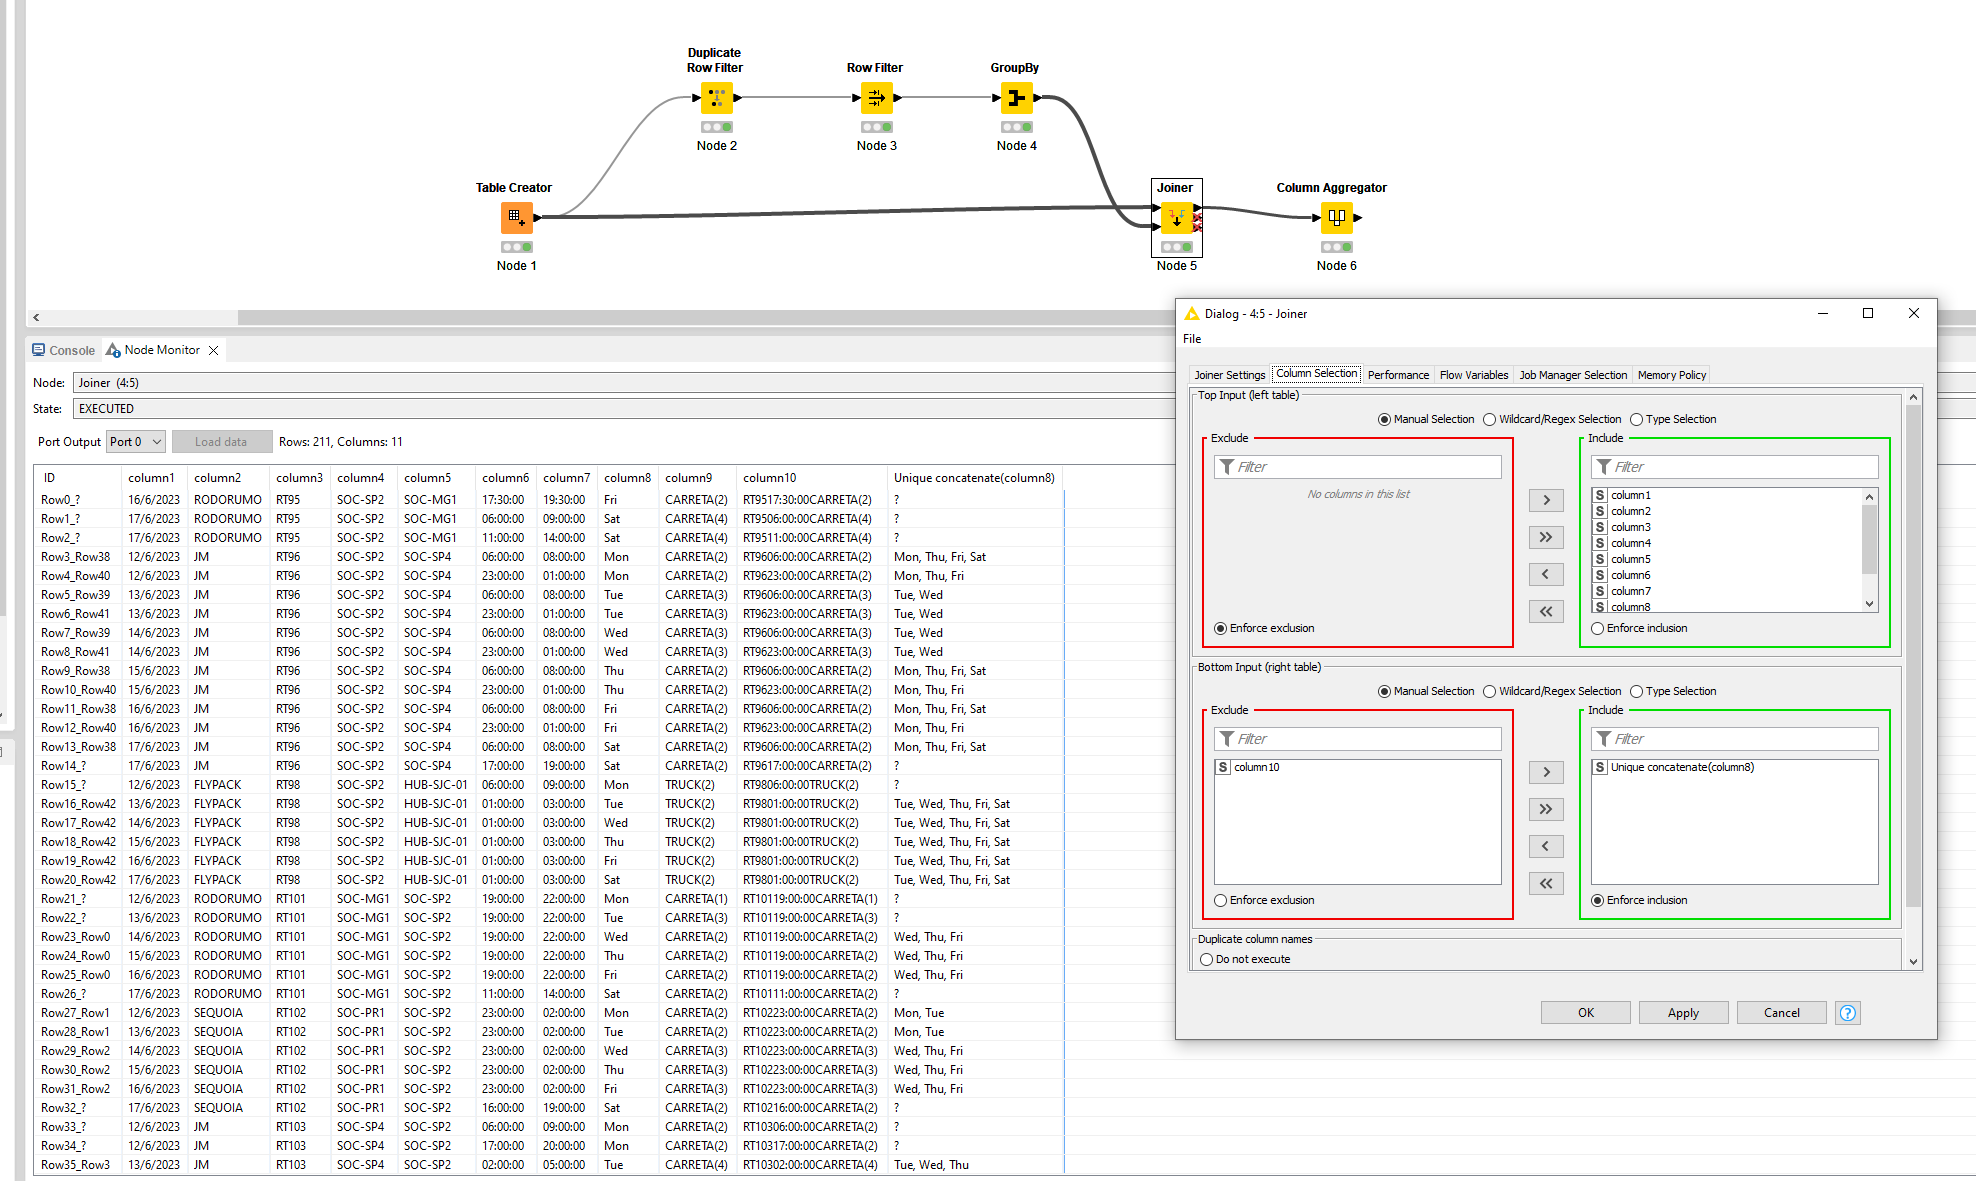Viewport: 1976px width, 1181px height.
Task: Open the Joiner dialog help button
Action: [x=1848, y=1013]
